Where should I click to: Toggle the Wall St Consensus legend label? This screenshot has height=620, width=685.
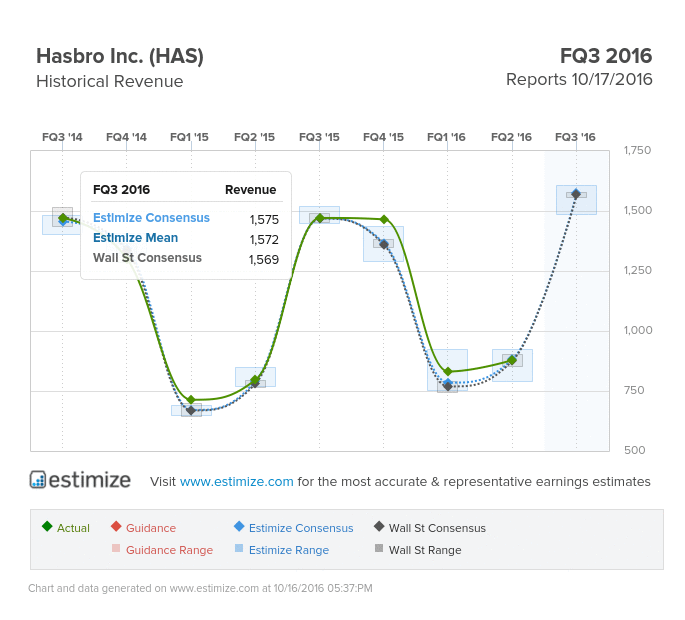click(x=437, y=528)
